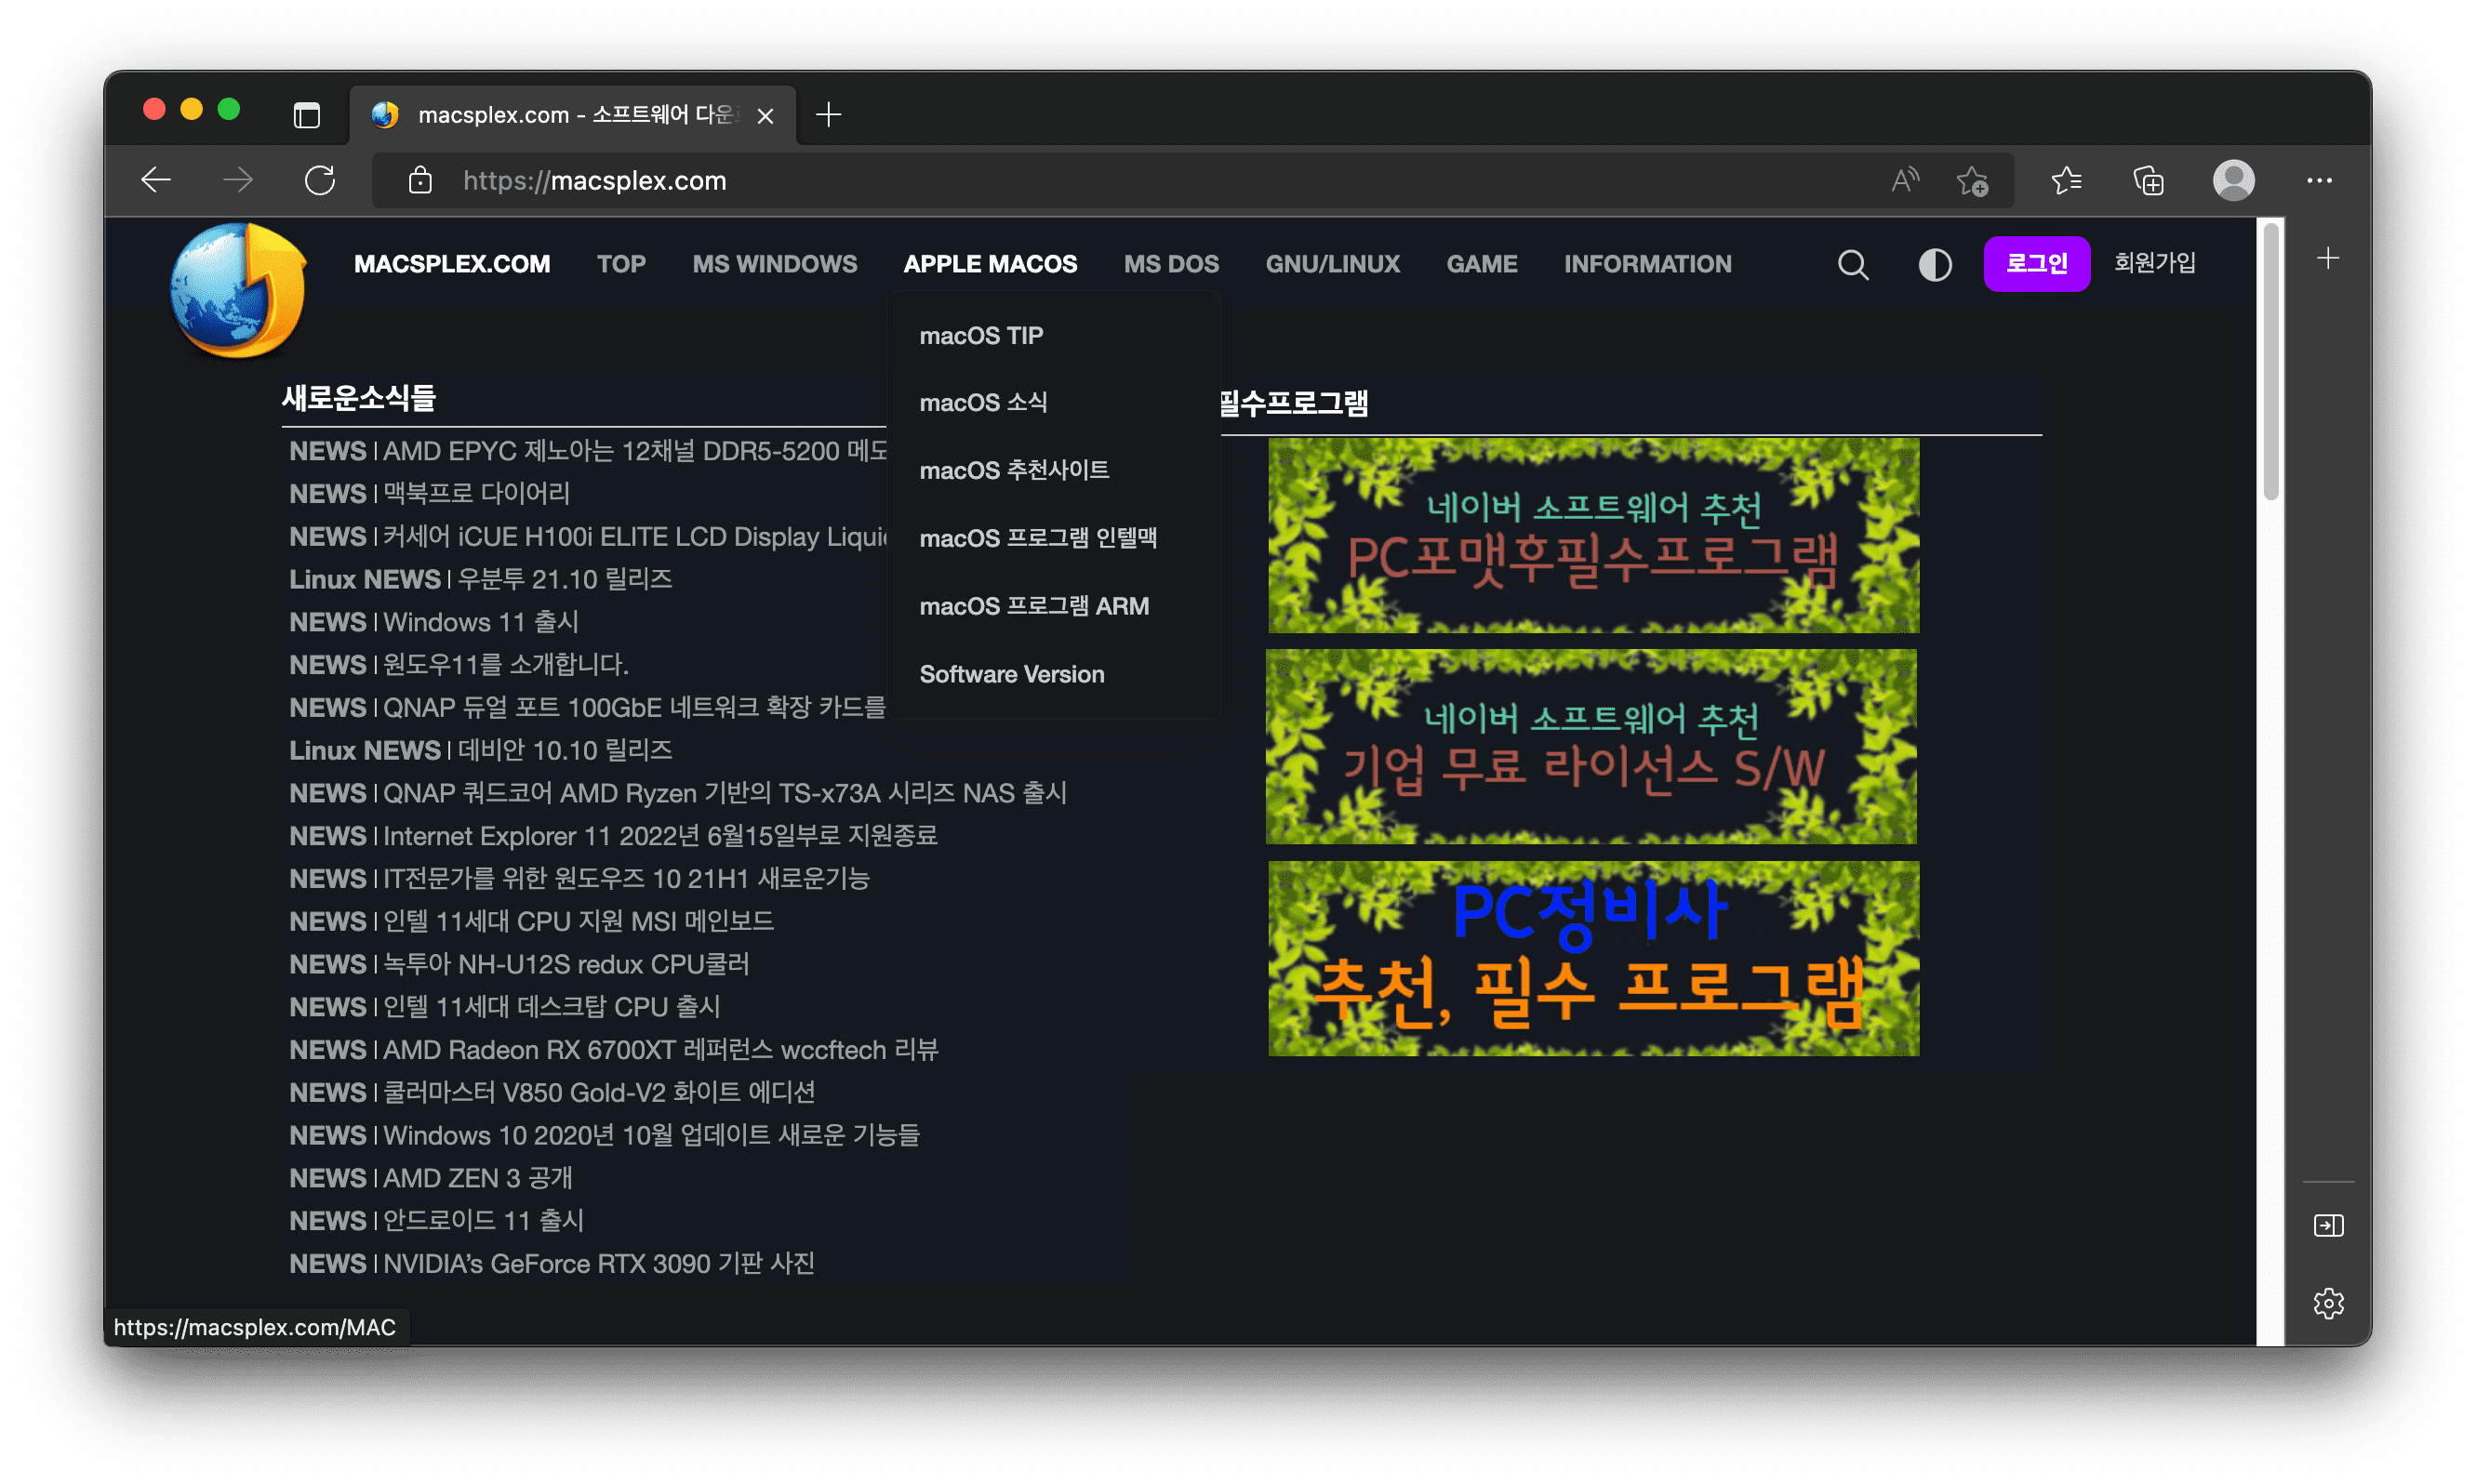
Task: Open the Windows 11 출시 news link
Action: [x=481, y=622]
